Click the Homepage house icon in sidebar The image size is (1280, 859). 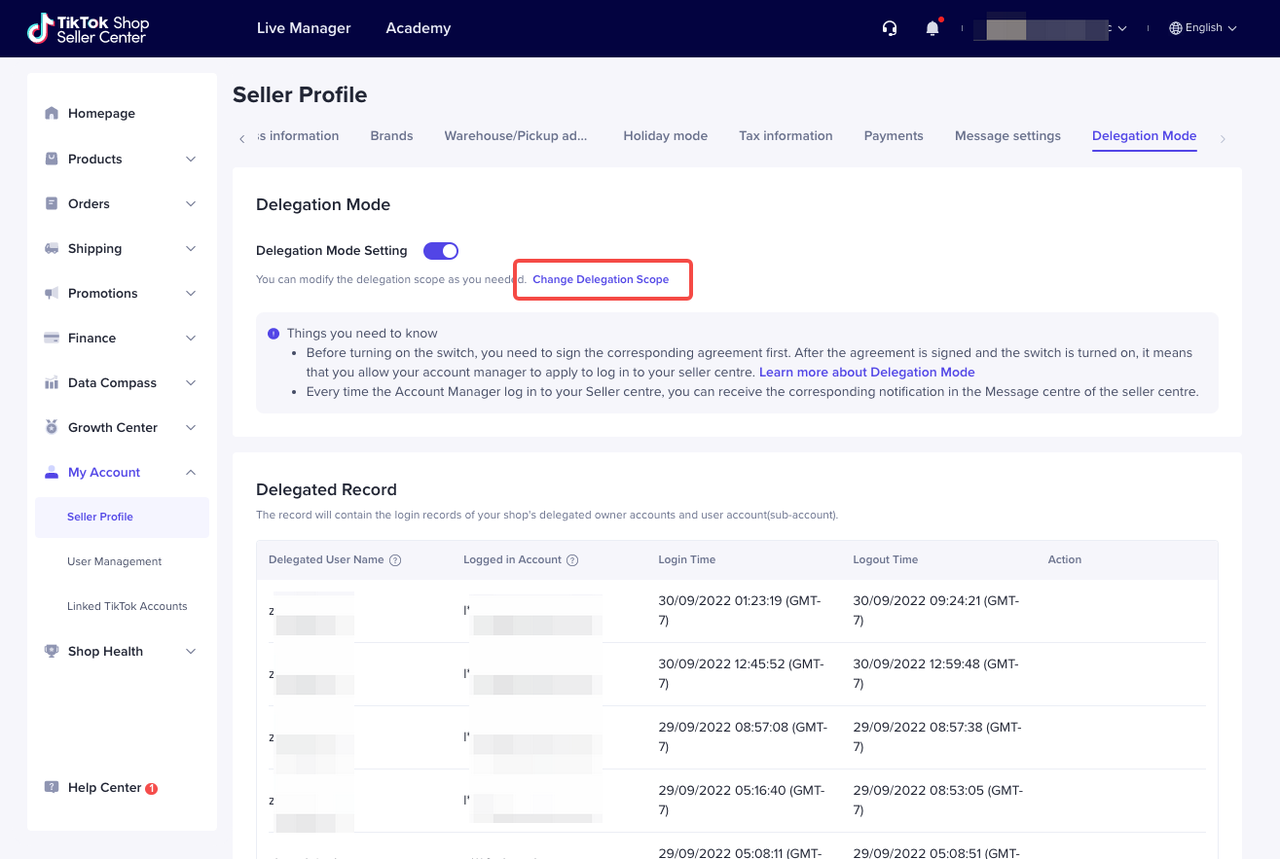[x=52, y=113]
